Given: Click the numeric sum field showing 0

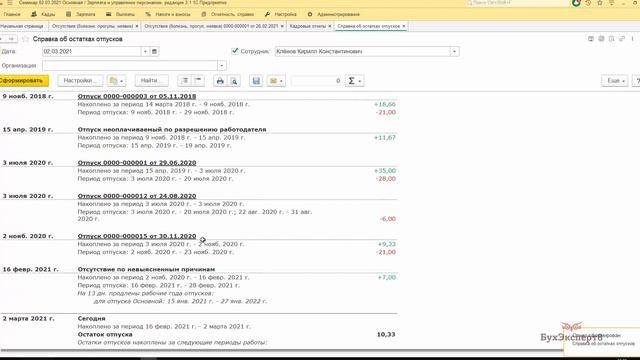Looking at the screenshot, I should (x=316, y=81).
